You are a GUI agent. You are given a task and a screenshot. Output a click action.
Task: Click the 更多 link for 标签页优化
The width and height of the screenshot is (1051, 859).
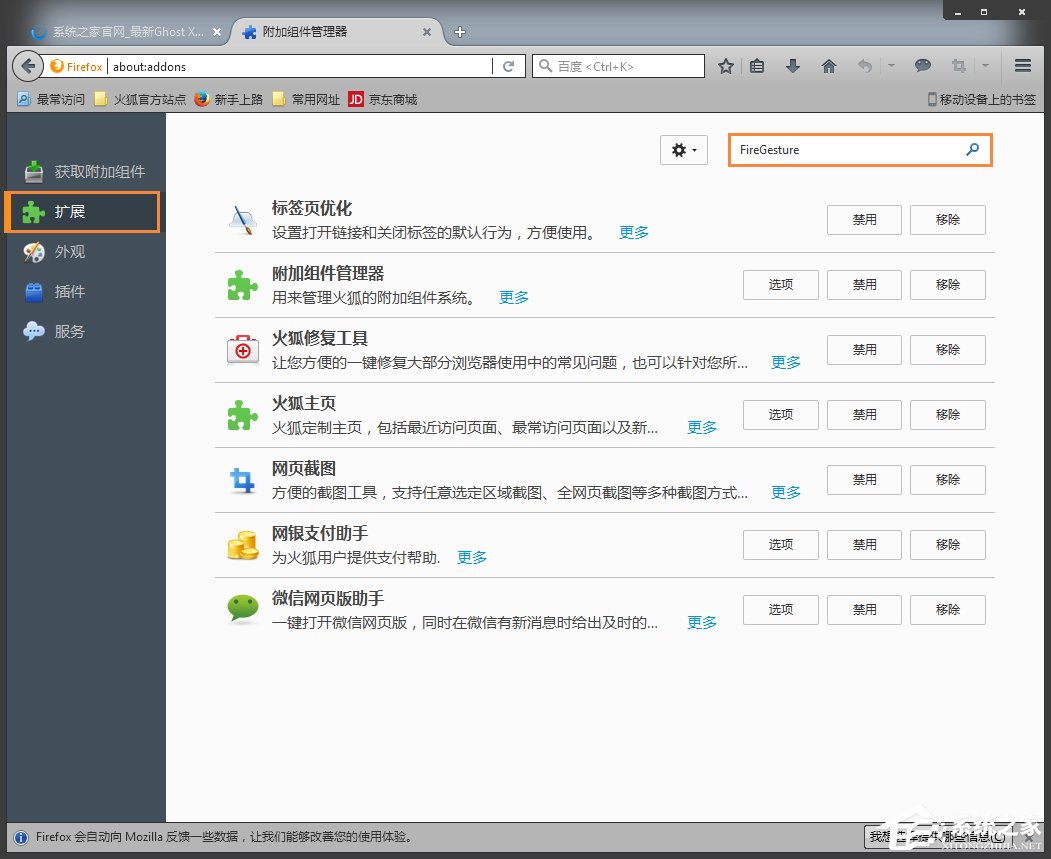click(633, 231)
